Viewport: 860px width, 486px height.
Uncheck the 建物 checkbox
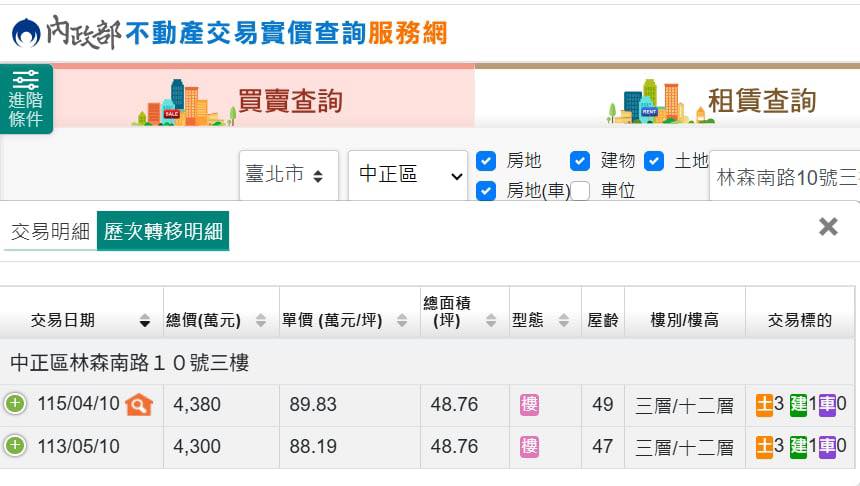click(x=580, y=161)
